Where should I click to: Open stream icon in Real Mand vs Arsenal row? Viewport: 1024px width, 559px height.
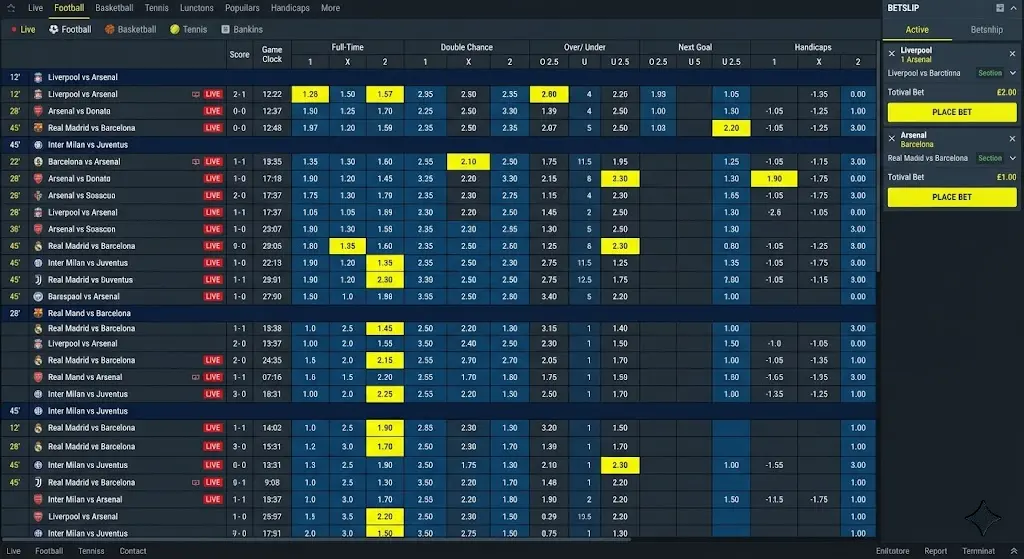195,377
